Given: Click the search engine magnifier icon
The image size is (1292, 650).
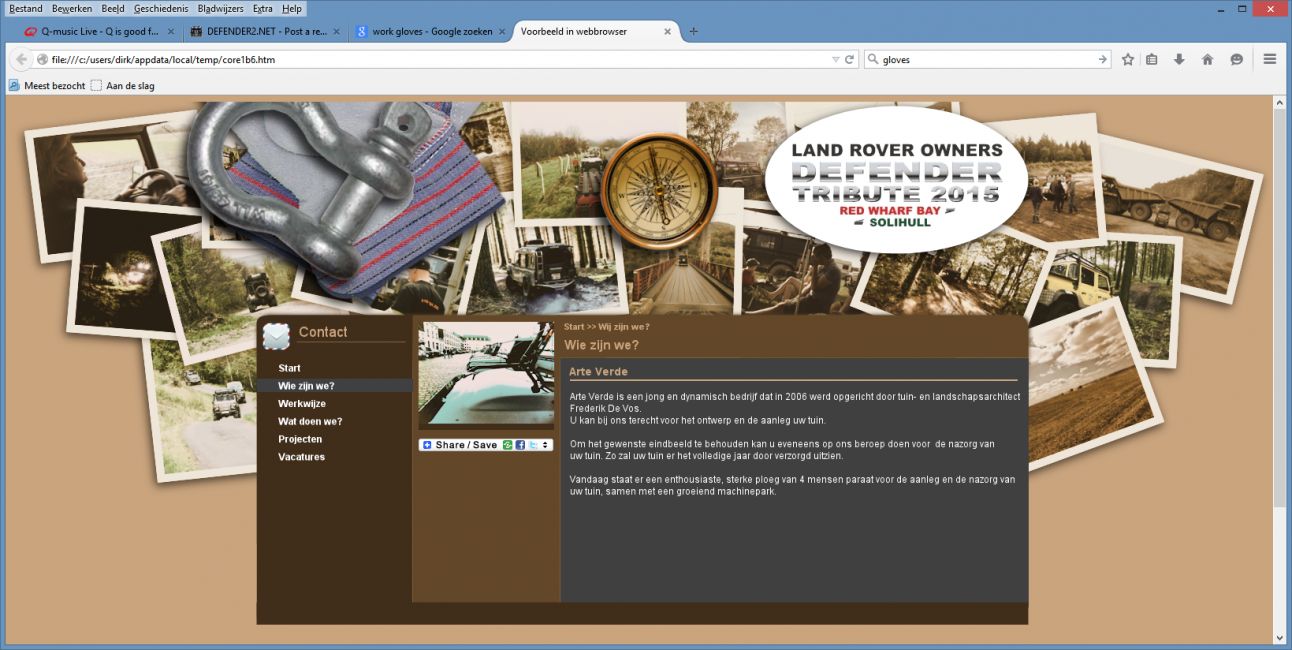Looking at the screenshot, I should click(873, 60).
